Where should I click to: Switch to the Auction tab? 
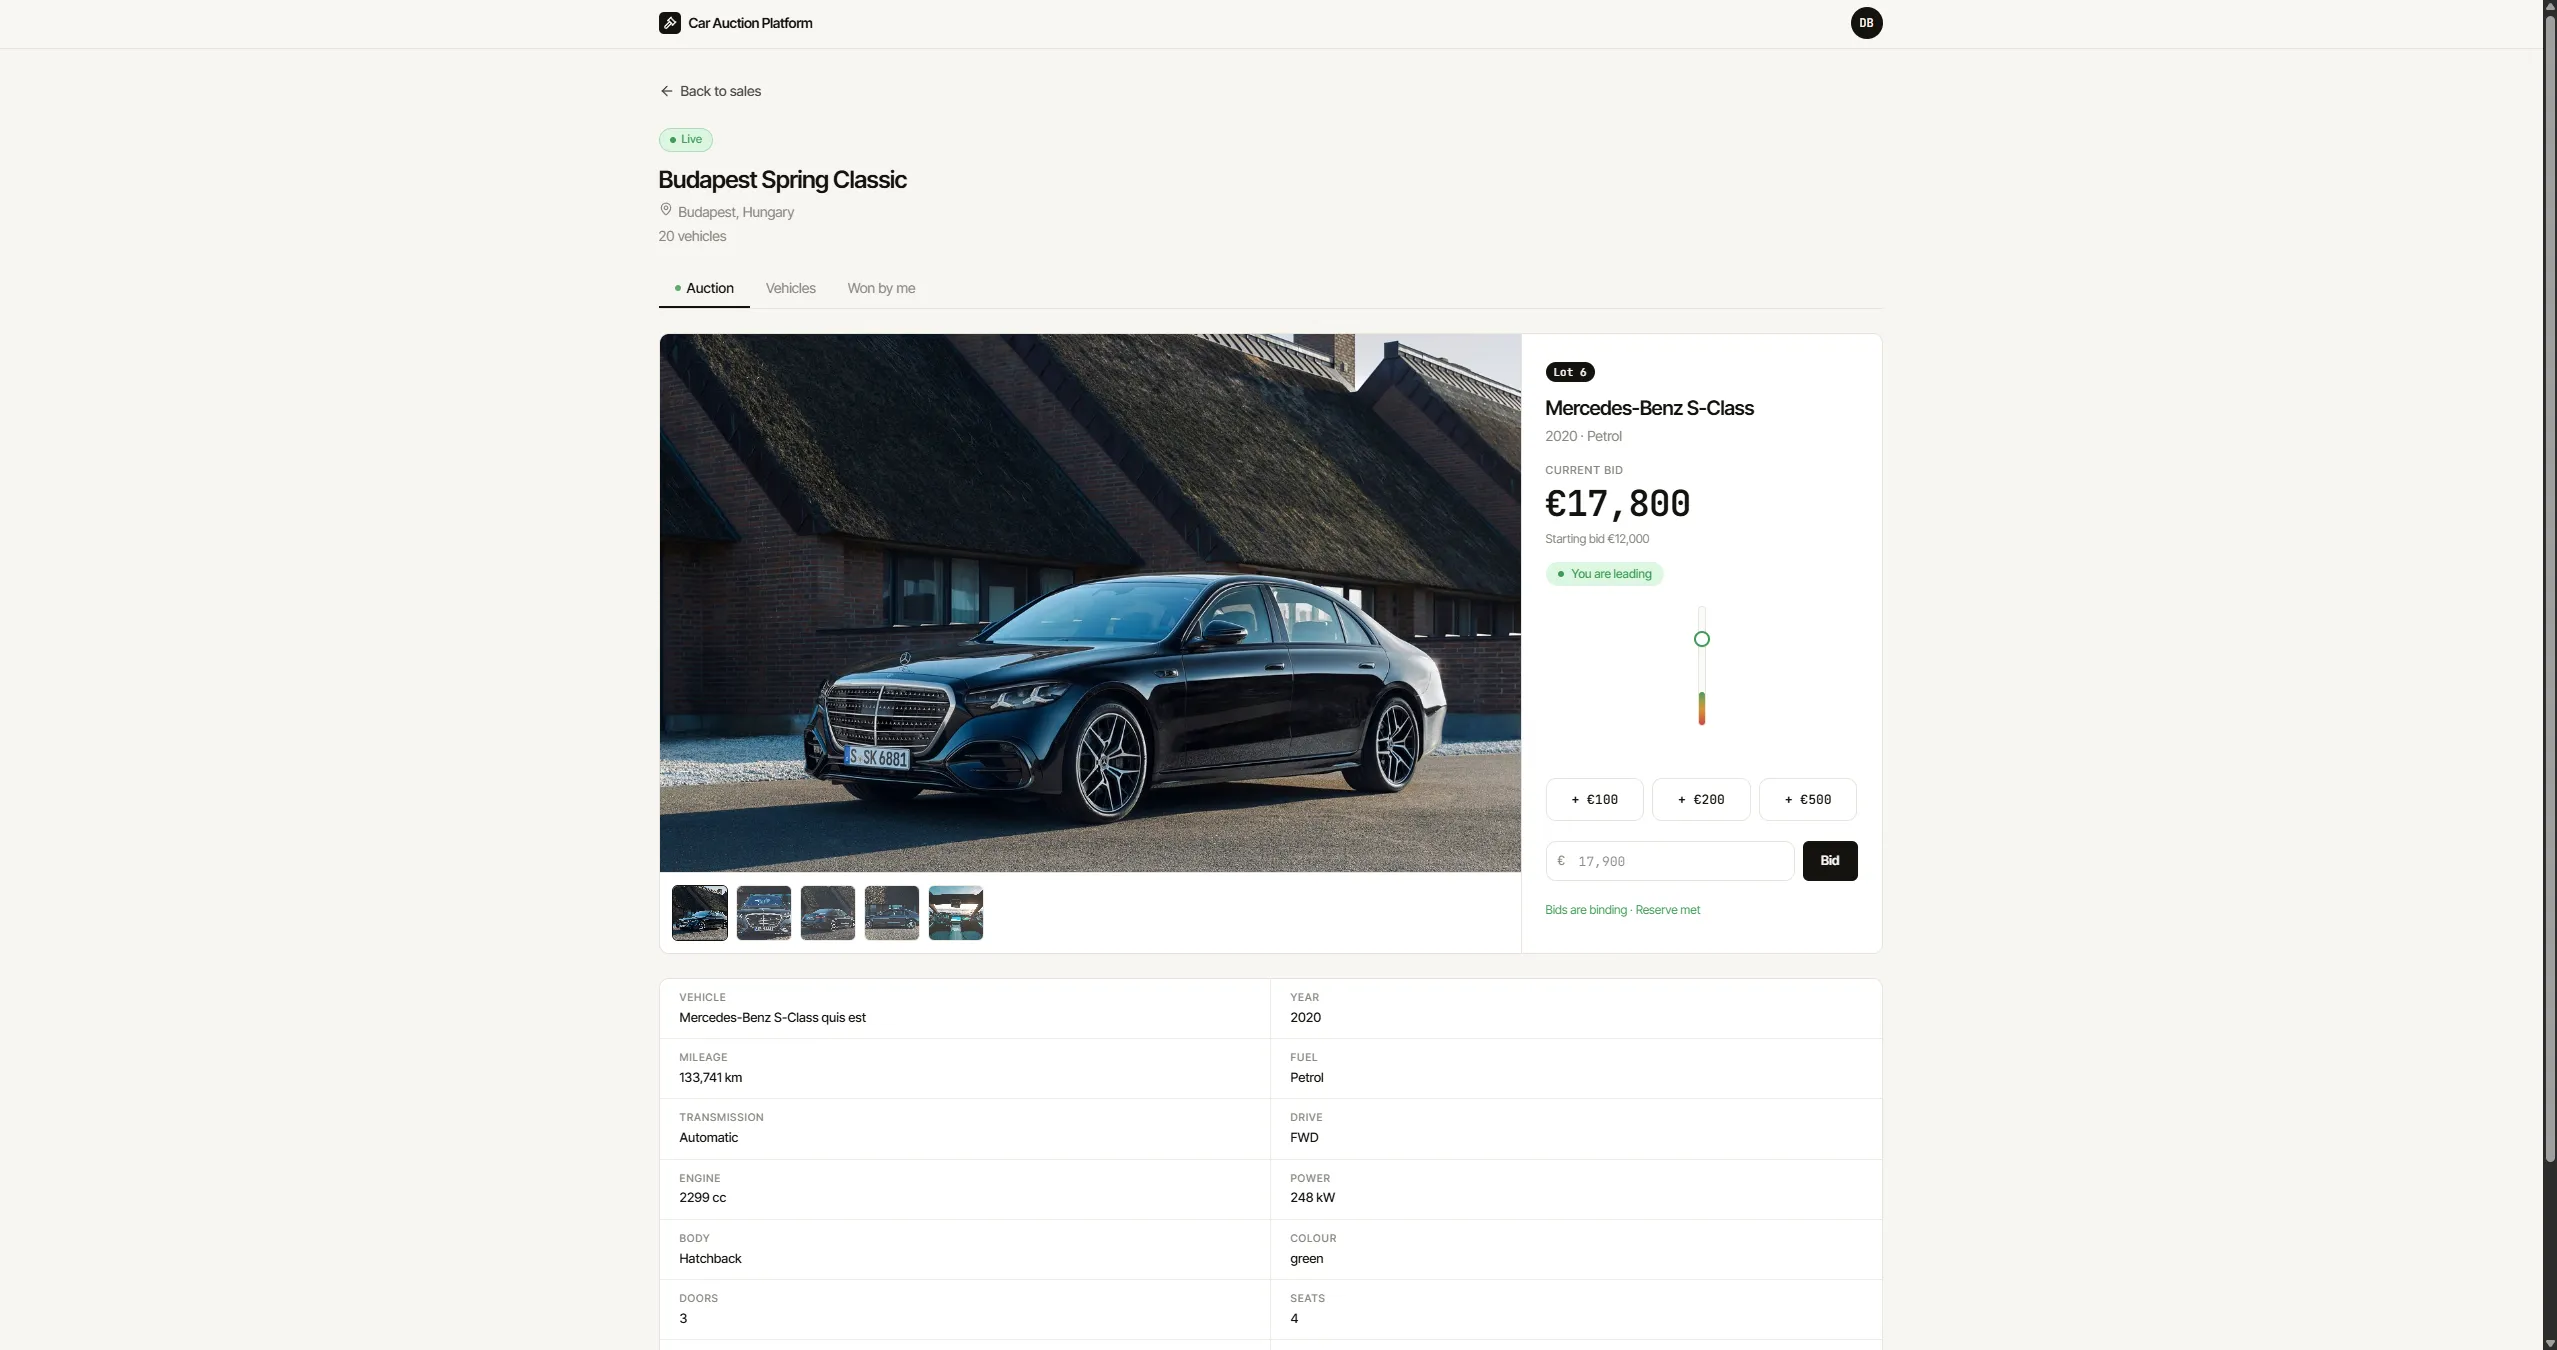pos(704,288)
